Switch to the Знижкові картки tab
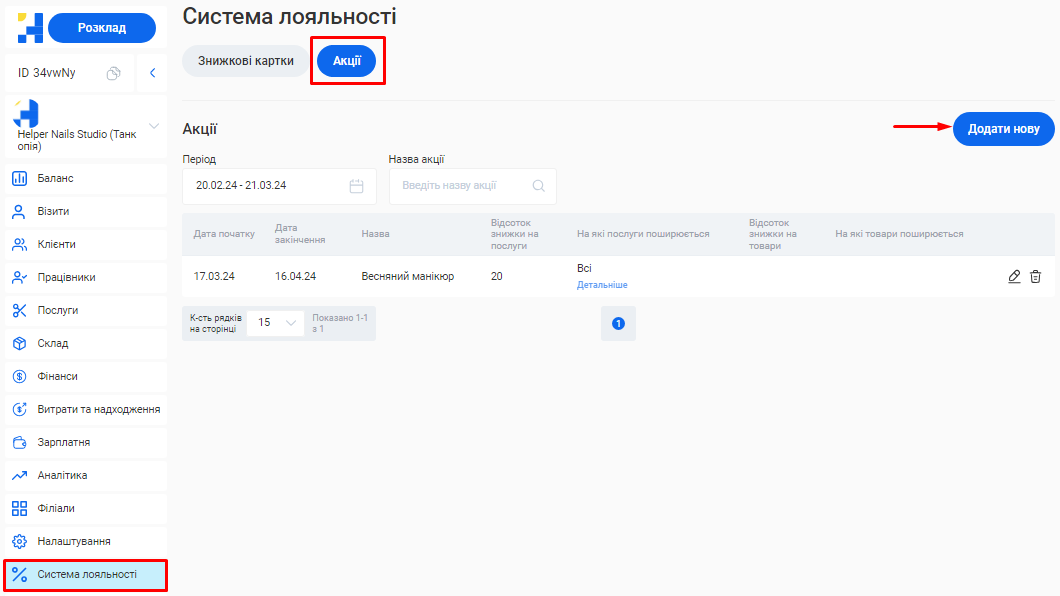Image resolution: width=1060 pixels, height=596 pixels. (x=245, y=61)
